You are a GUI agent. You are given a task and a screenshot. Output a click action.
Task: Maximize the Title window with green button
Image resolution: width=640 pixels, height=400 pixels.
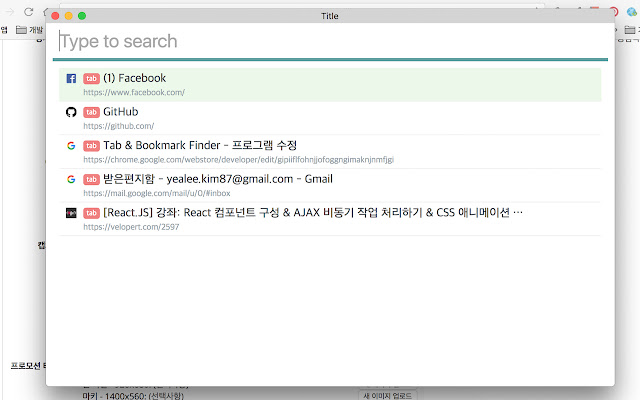pyautogui.click(x=82, y=16)
